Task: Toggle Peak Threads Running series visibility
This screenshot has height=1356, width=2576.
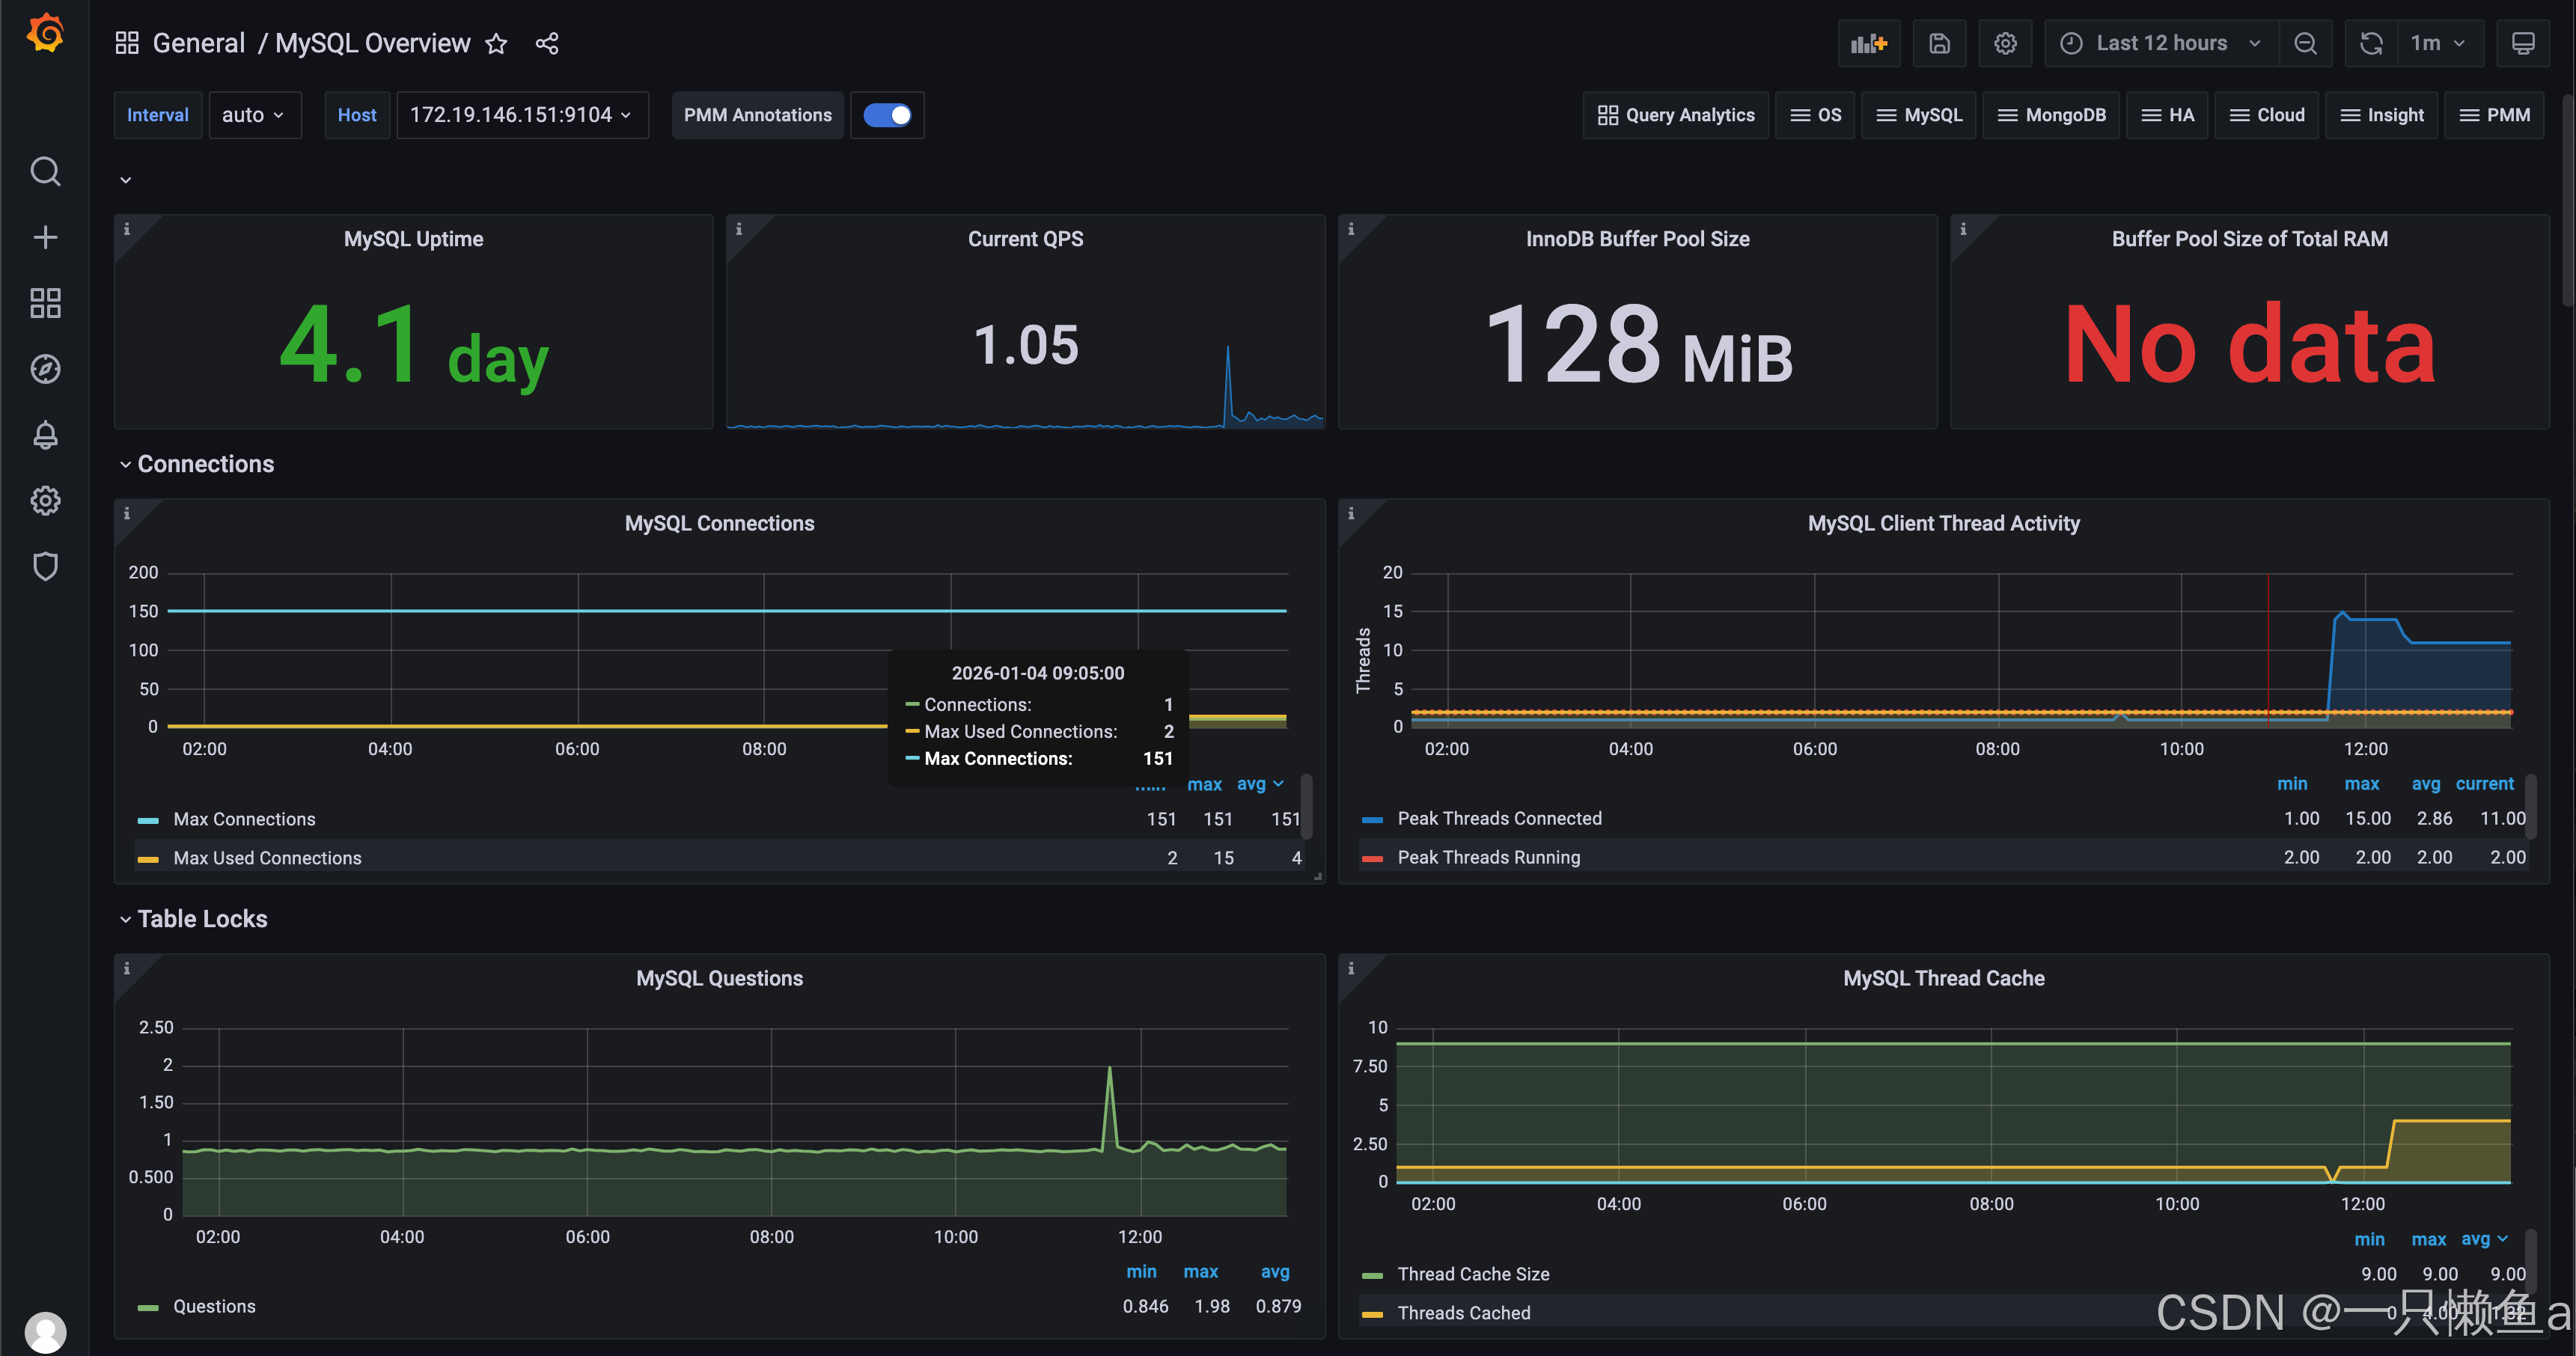Action: click(1488, 857)
